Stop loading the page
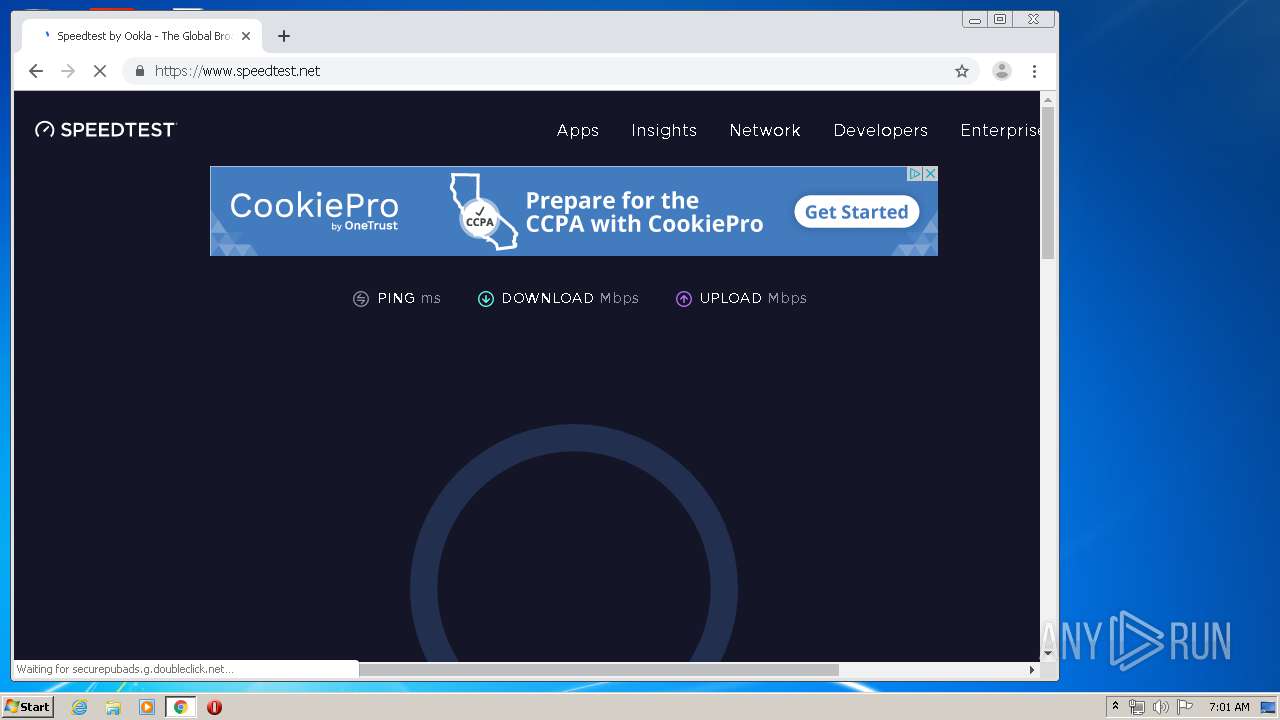1280x720 pixels. point(100,71)
